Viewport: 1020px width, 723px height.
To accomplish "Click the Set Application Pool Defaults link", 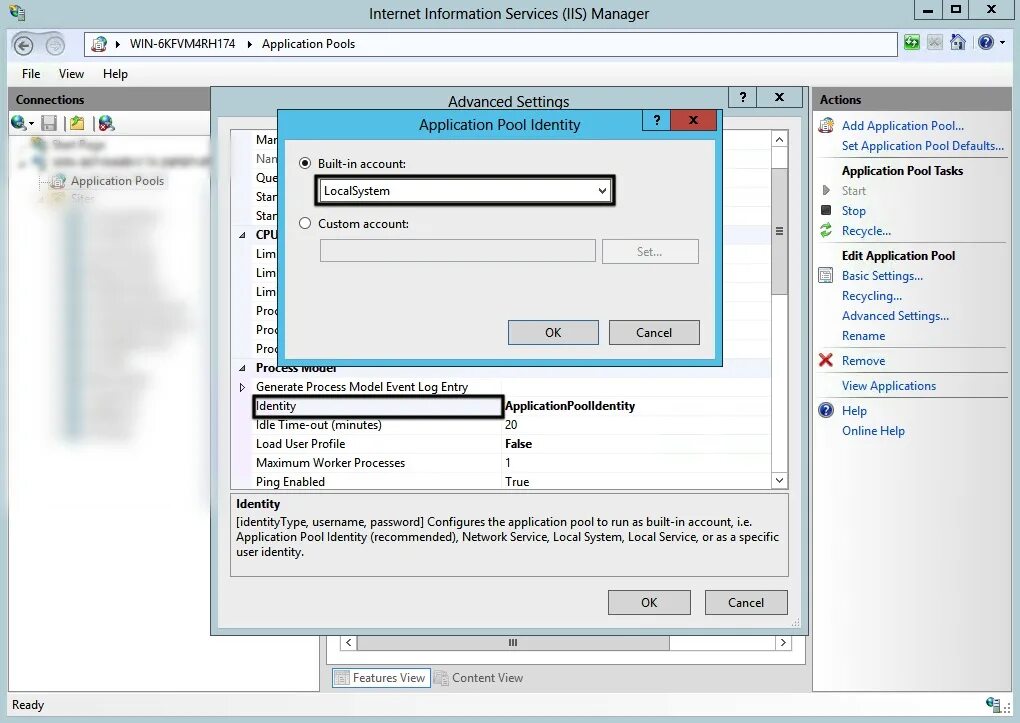I will 922,146.
